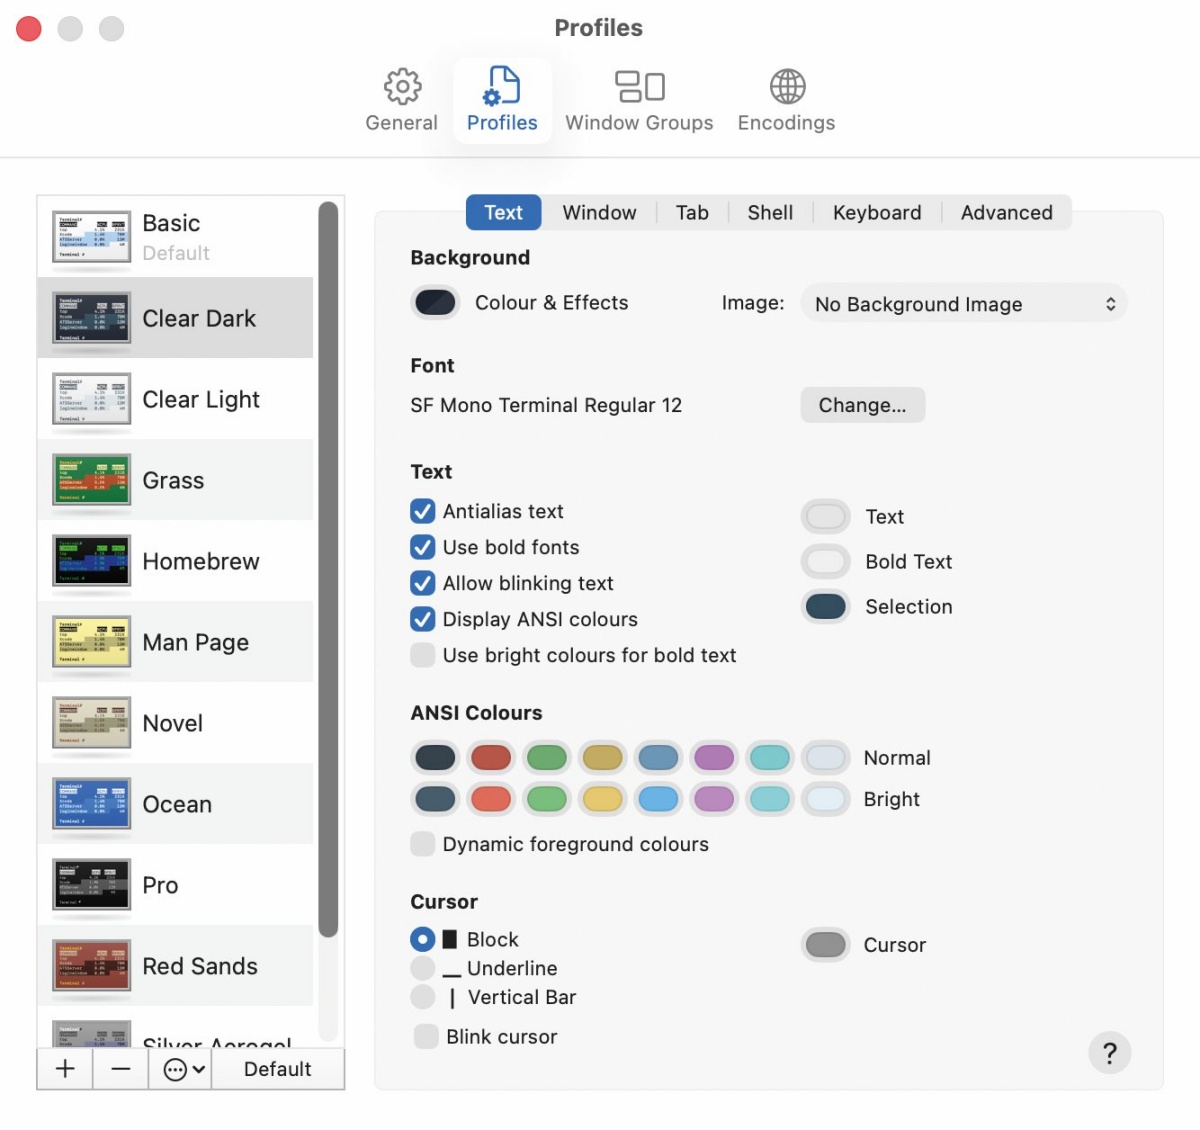1200x1130 pixels.
Task: Edit the Bright green ANSI colour
Action: (547, 798)
